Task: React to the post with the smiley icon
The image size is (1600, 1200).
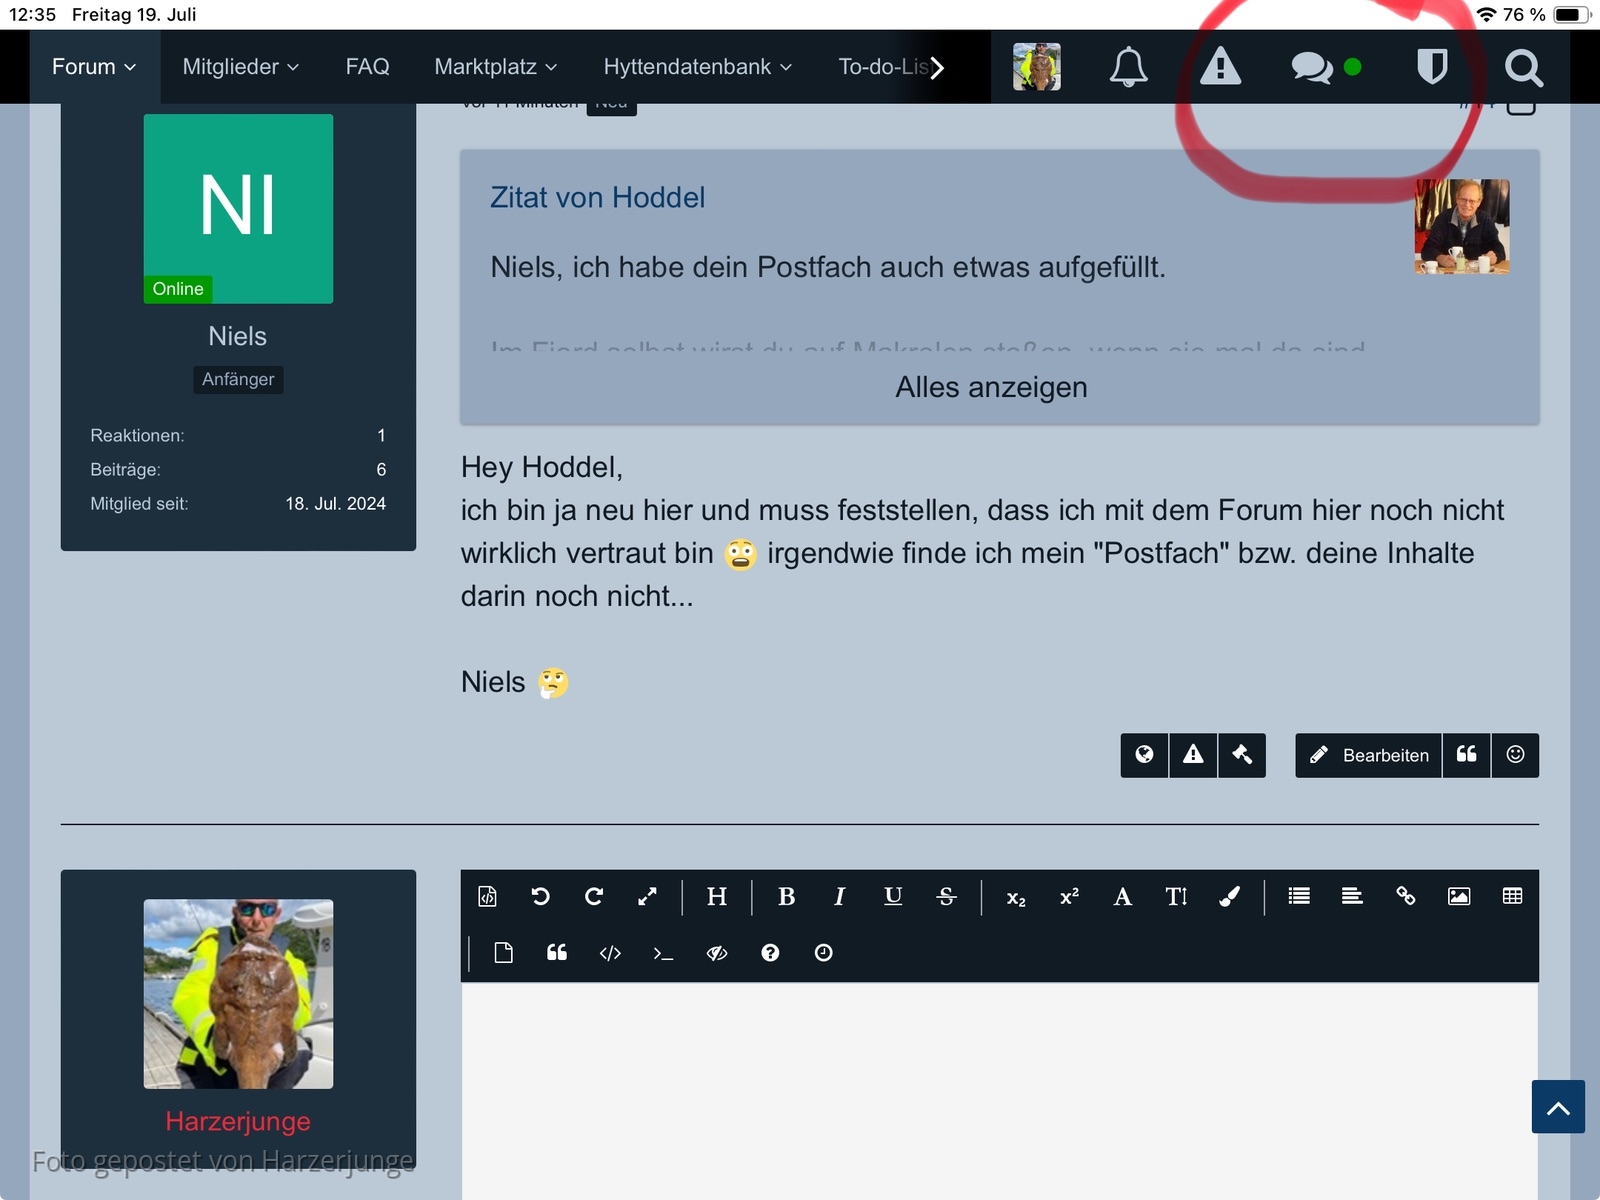Action: point(1515,755)
